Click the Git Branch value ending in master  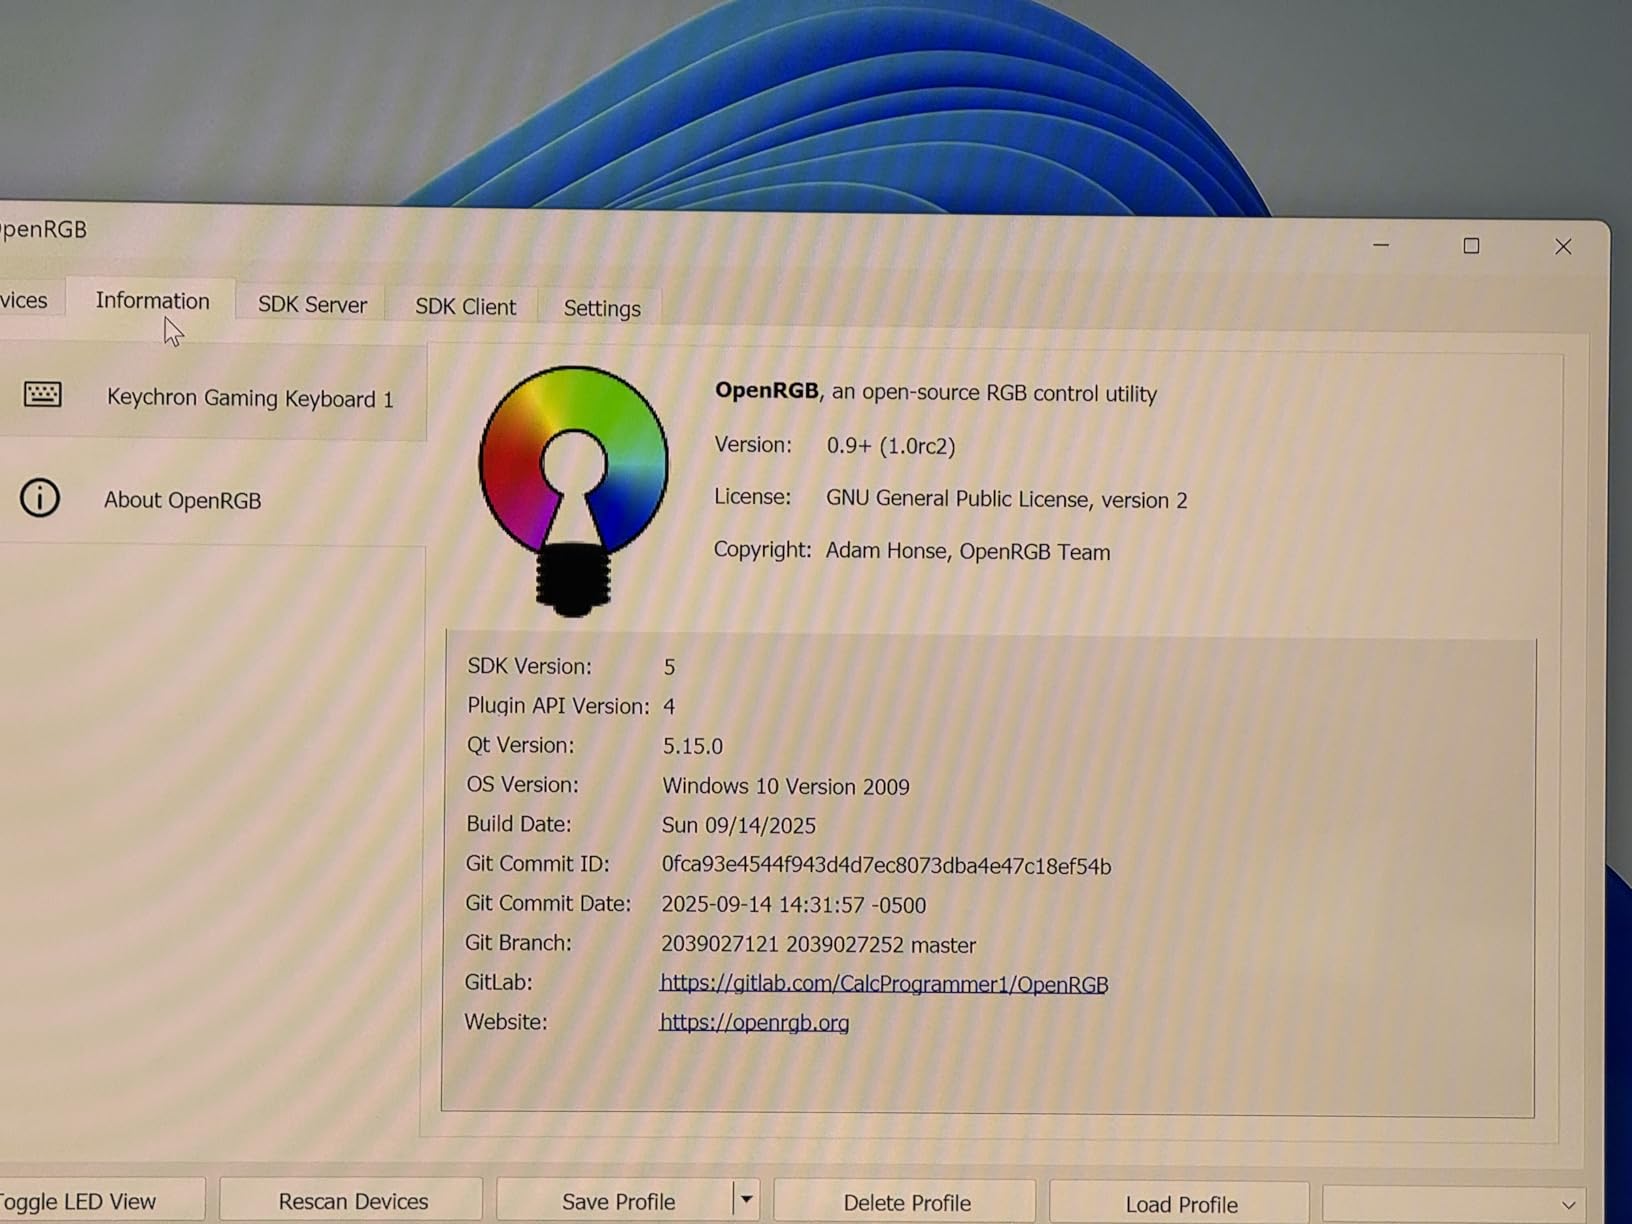click(818, 945)
